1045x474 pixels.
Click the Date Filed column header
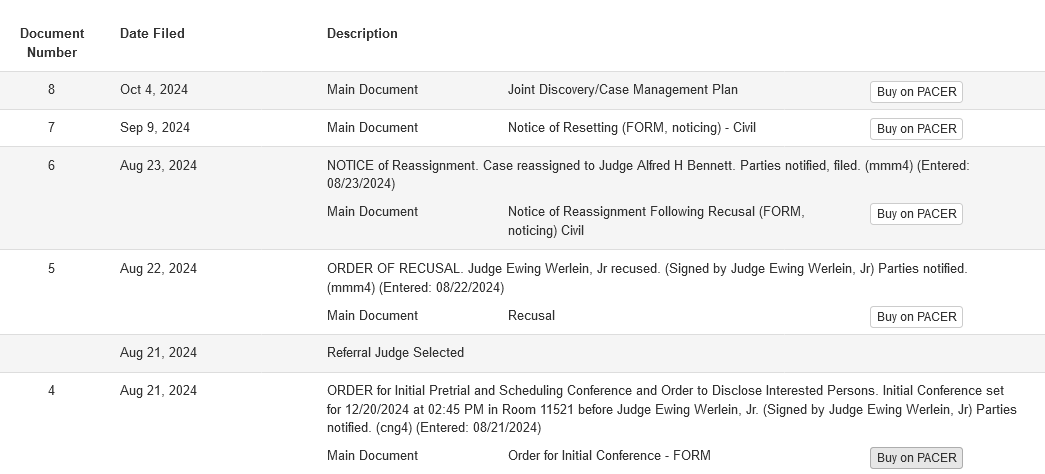click(152, 33)
